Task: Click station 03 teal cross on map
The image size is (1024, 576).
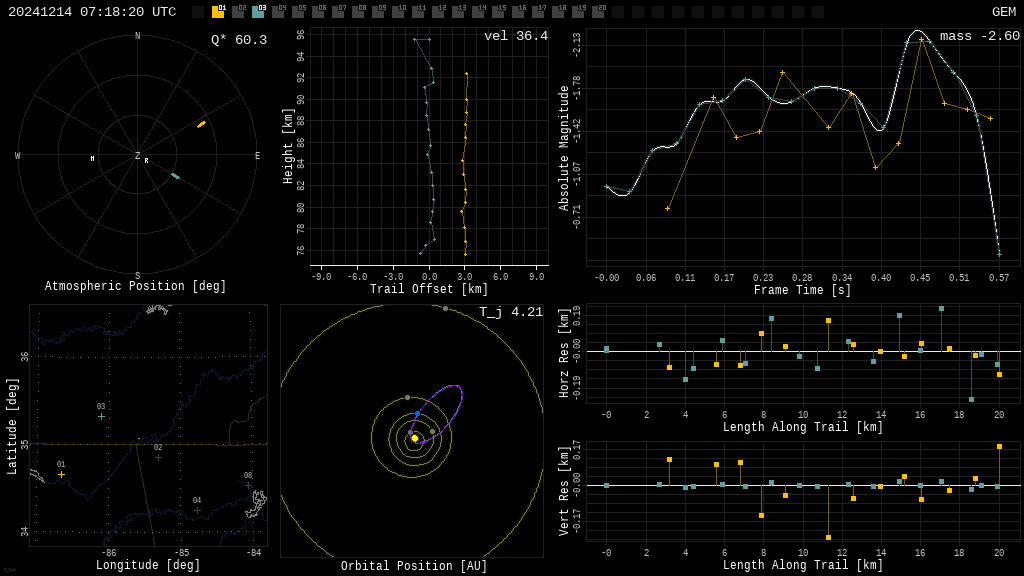Action: 101,416
